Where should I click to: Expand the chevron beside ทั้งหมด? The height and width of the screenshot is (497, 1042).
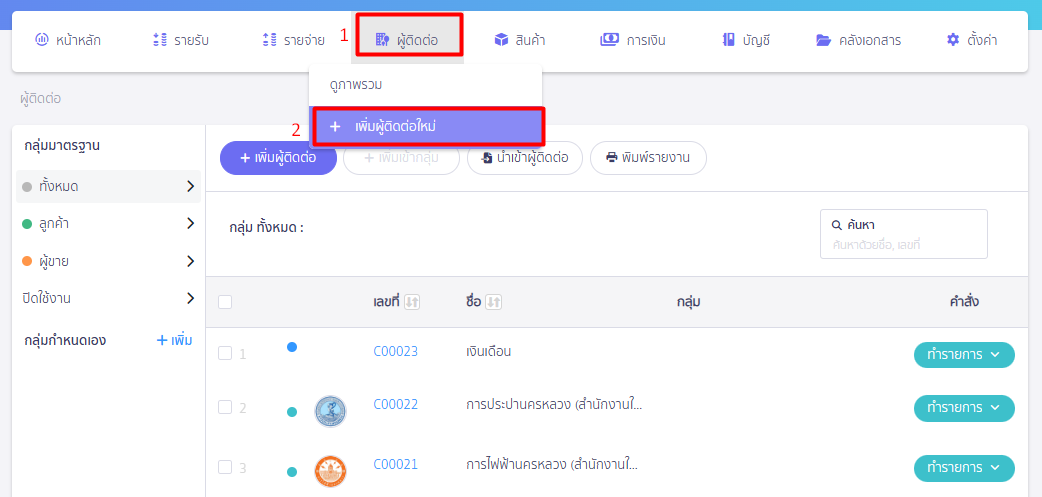click(x=191, y=186)
